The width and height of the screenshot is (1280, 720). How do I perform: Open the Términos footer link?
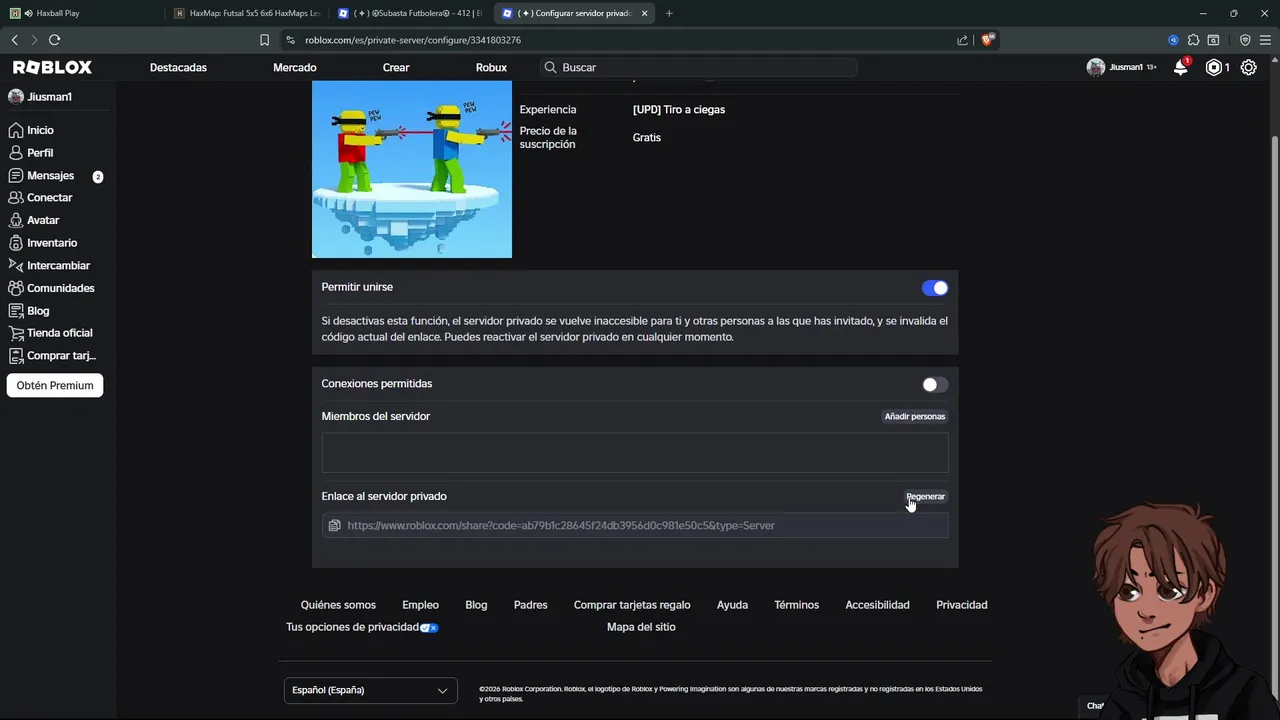pyautogui.click(x=796, y=605)
